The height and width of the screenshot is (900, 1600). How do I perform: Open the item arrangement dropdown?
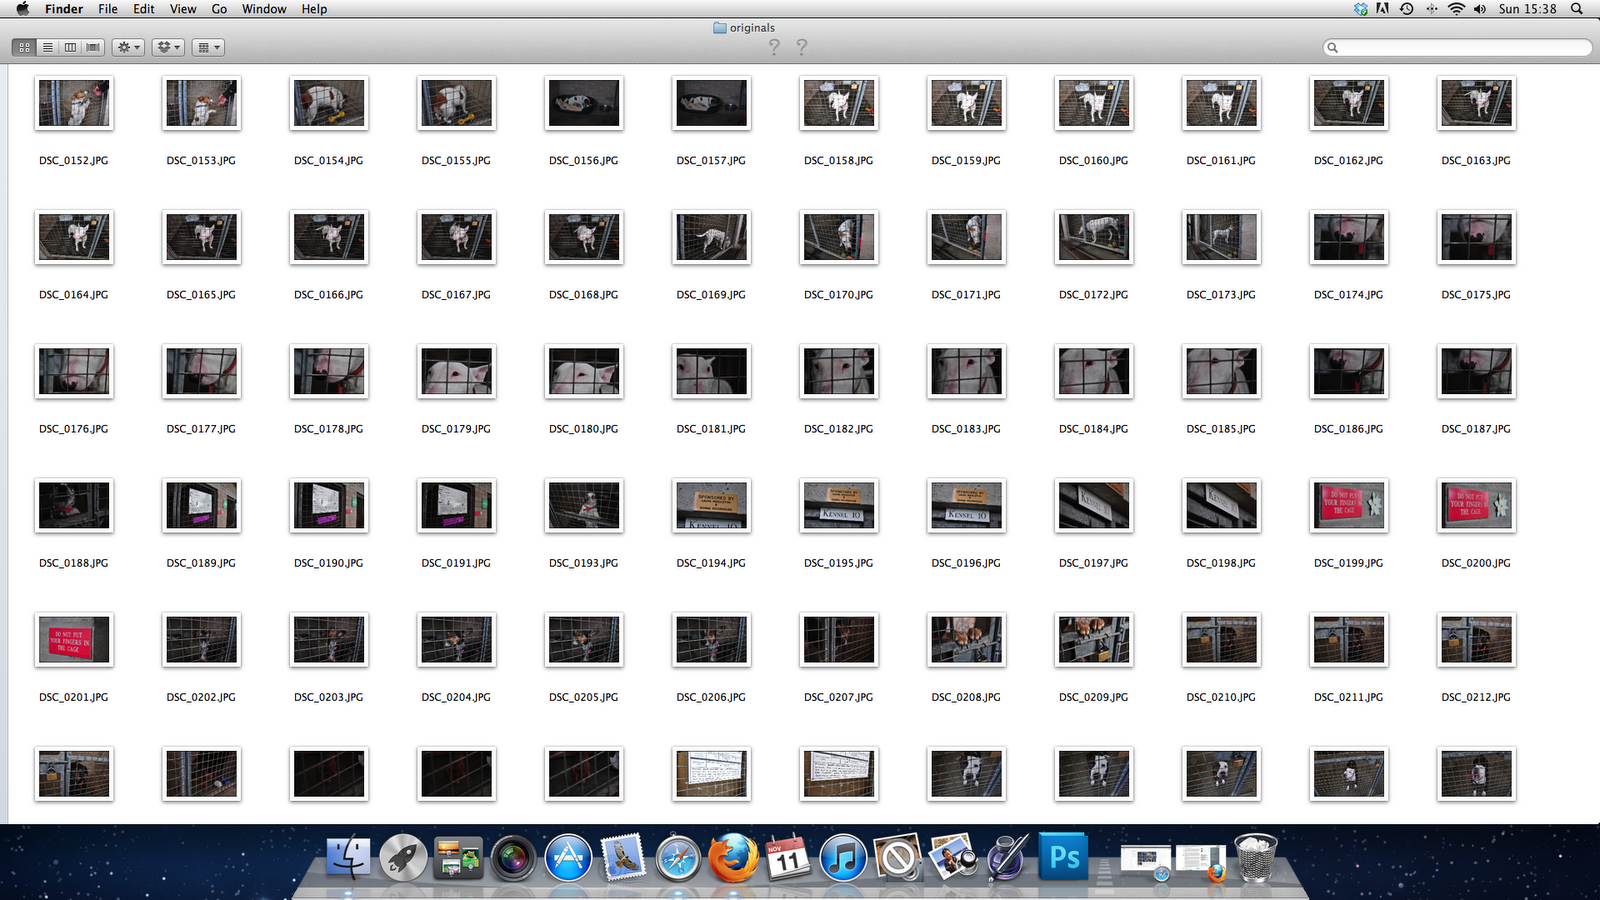(207, 46)
